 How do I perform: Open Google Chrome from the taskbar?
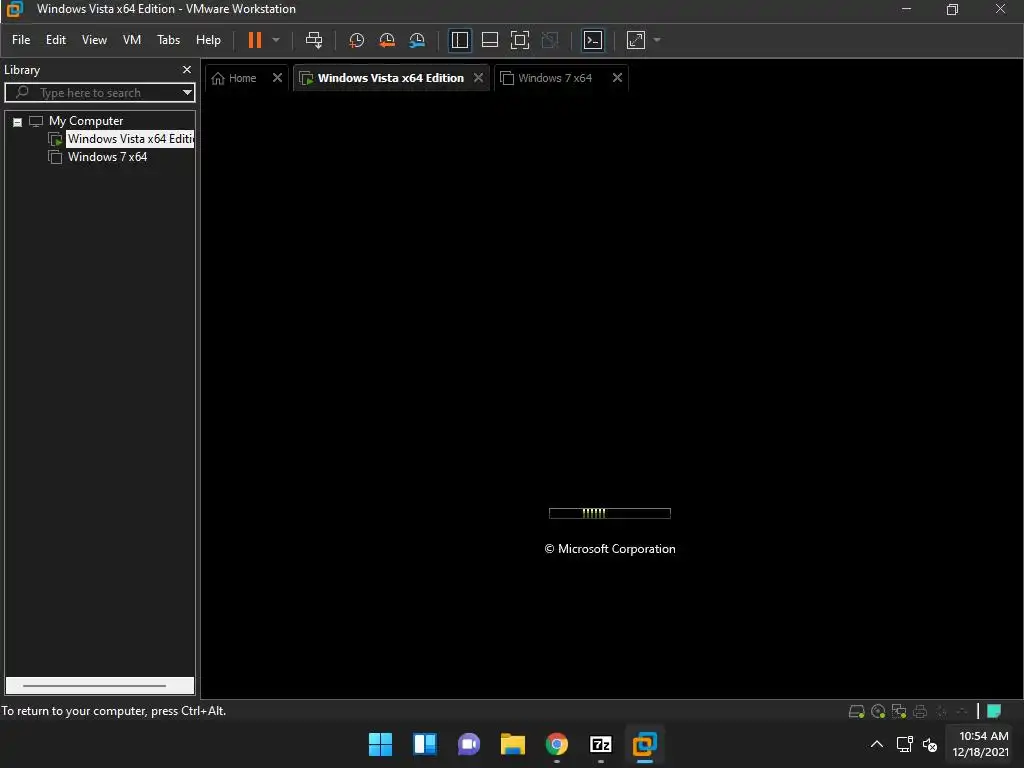coord(557,744)
